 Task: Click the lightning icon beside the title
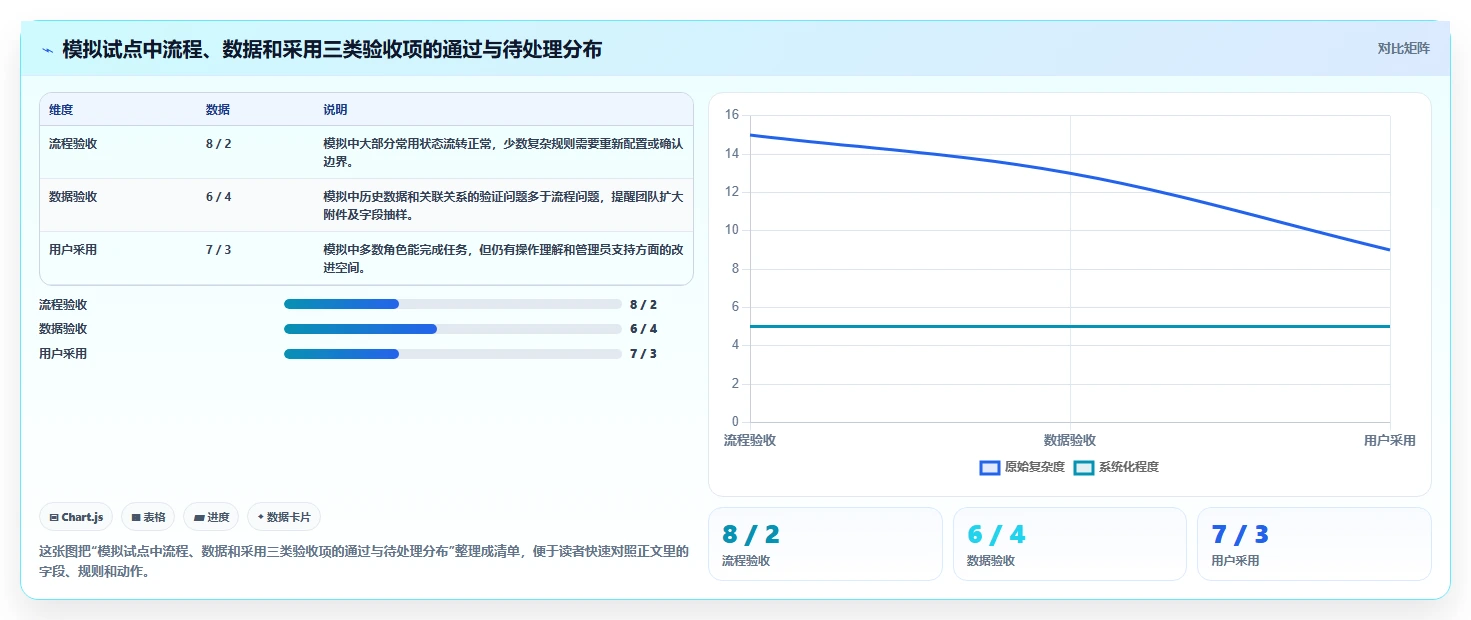click(x=47, y=49)
